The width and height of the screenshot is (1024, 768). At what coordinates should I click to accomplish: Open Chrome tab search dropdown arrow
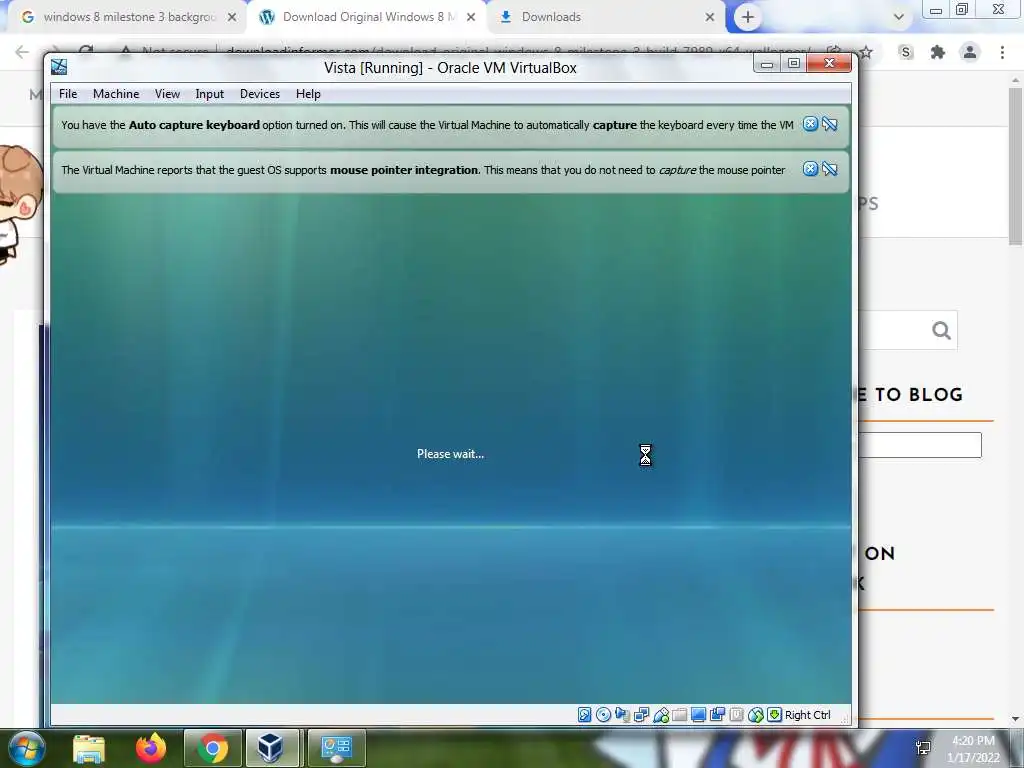click(x=899, y=17)
